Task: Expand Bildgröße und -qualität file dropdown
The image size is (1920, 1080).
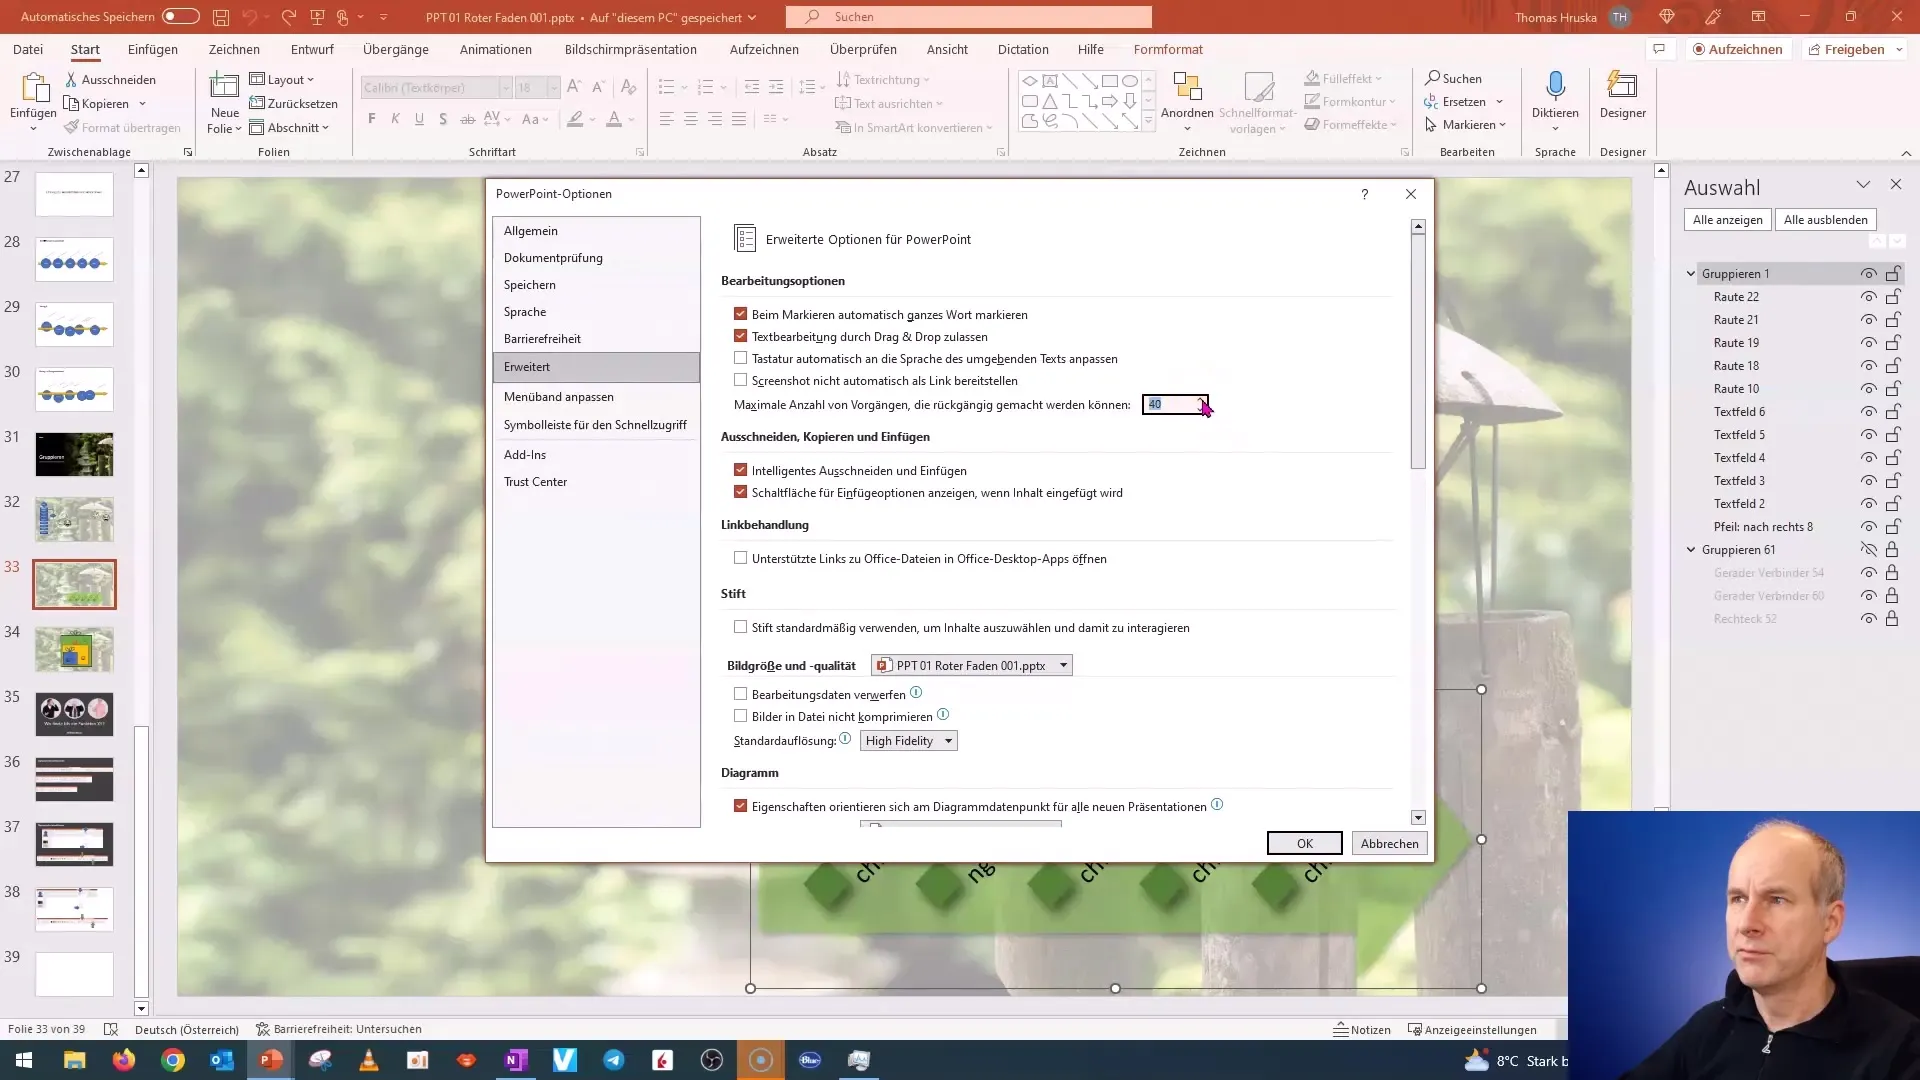Action: coord(1063,665)
